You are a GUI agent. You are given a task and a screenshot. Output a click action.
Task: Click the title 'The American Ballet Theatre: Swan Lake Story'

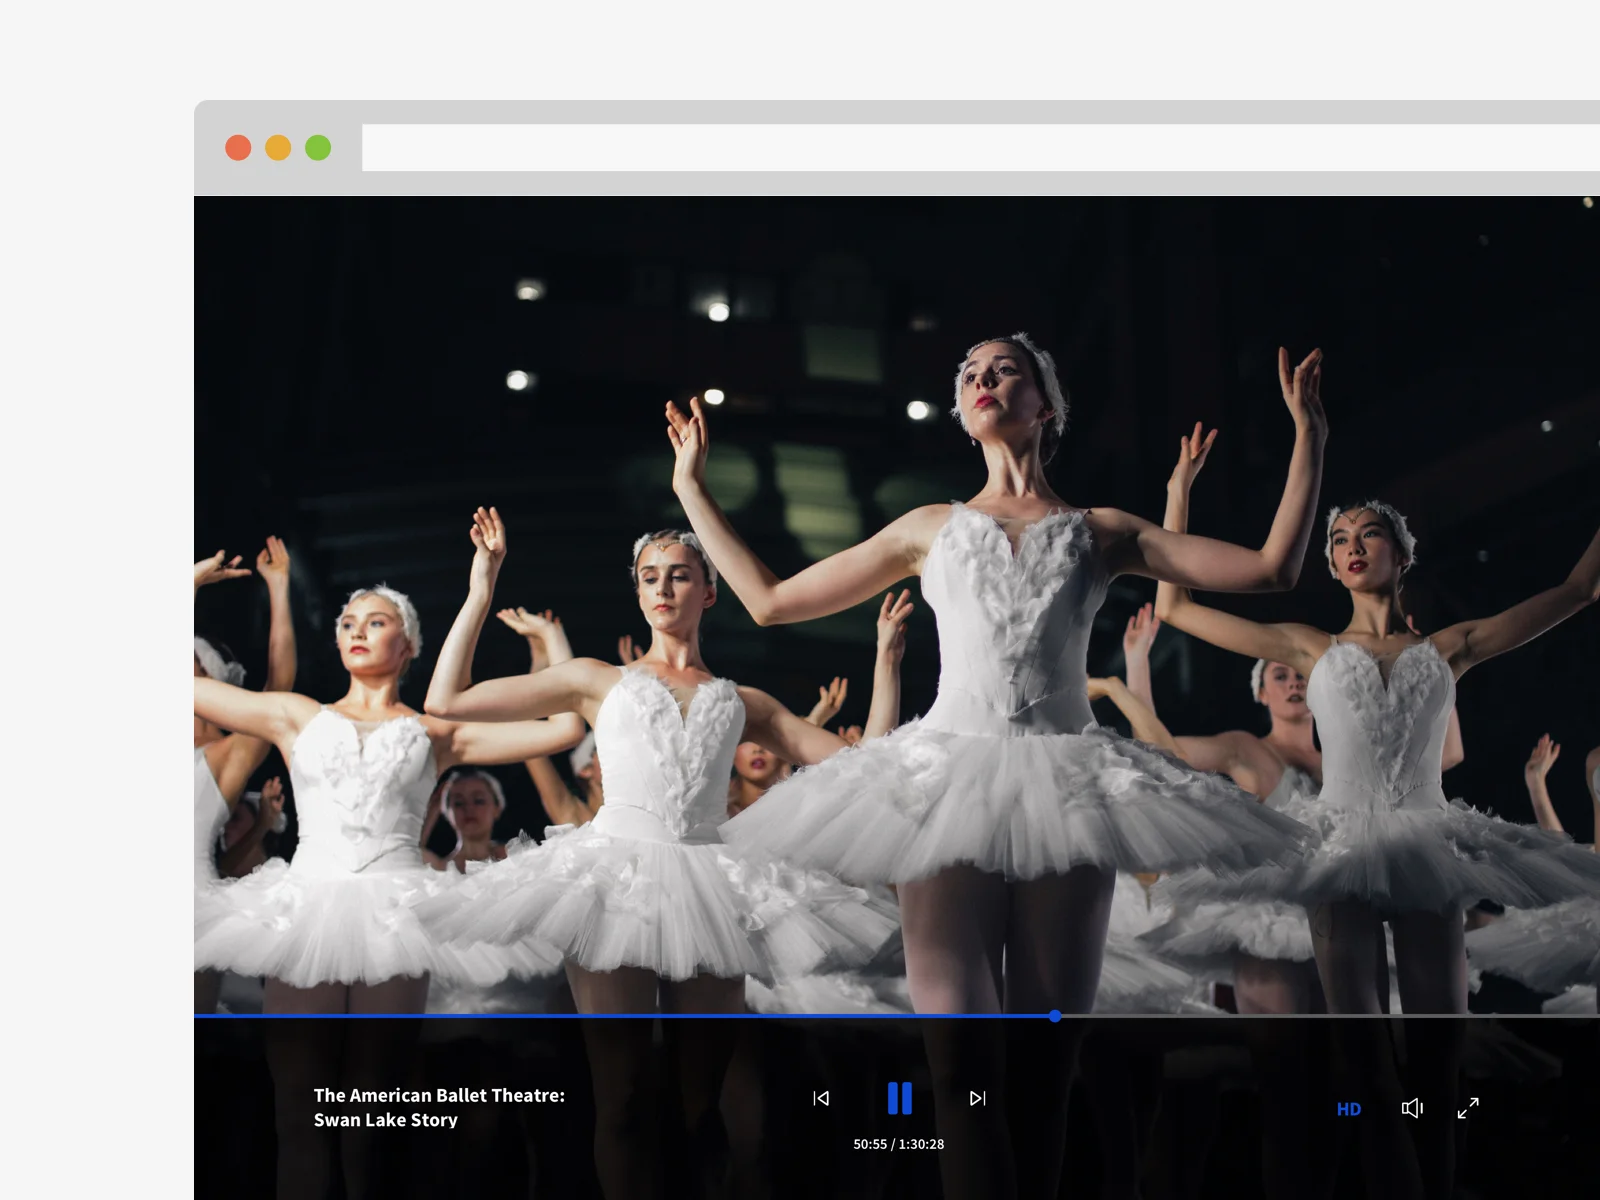tap(439, 1108)
